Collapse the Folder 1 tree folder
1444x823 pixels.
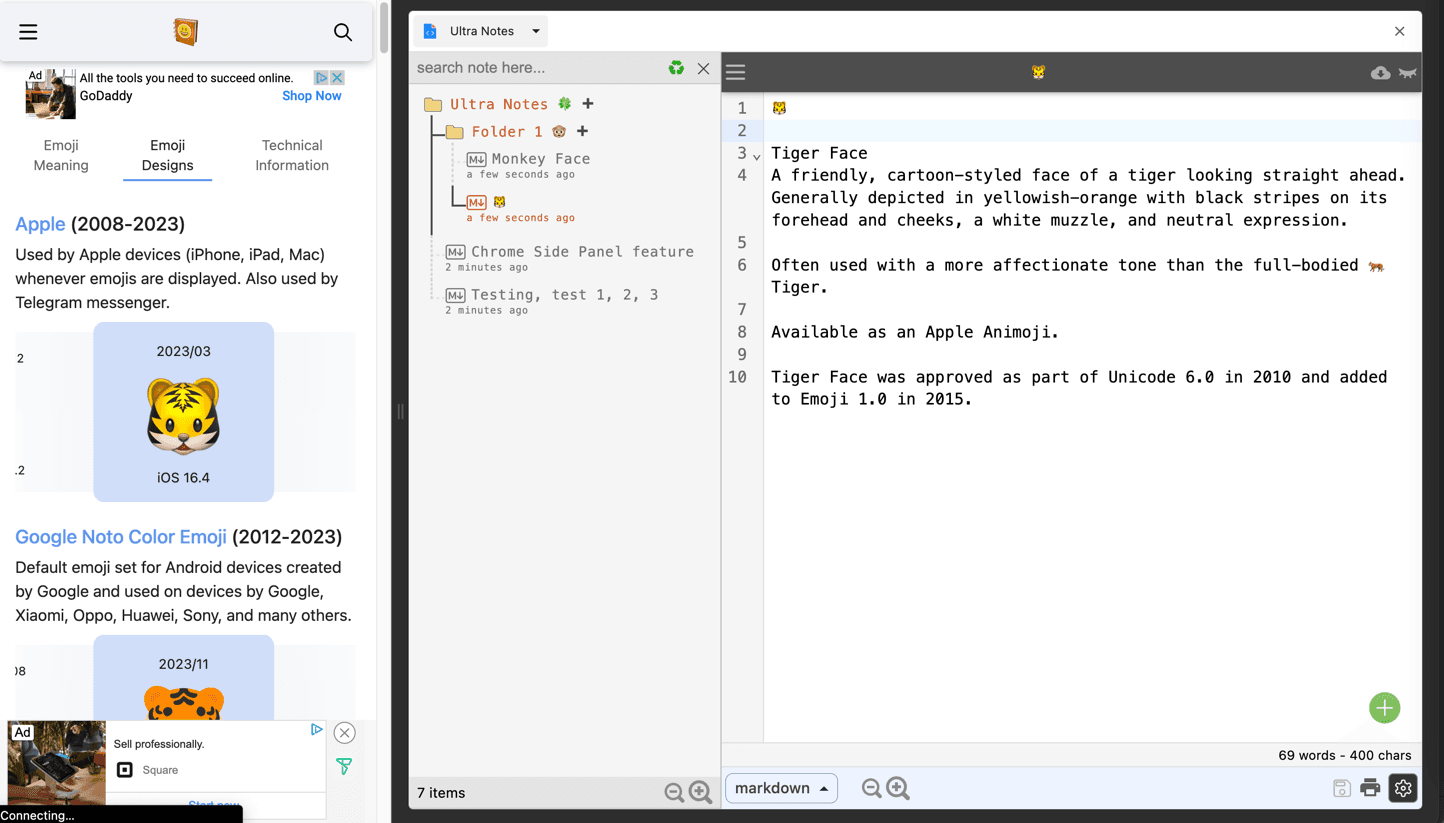point(455,132)
